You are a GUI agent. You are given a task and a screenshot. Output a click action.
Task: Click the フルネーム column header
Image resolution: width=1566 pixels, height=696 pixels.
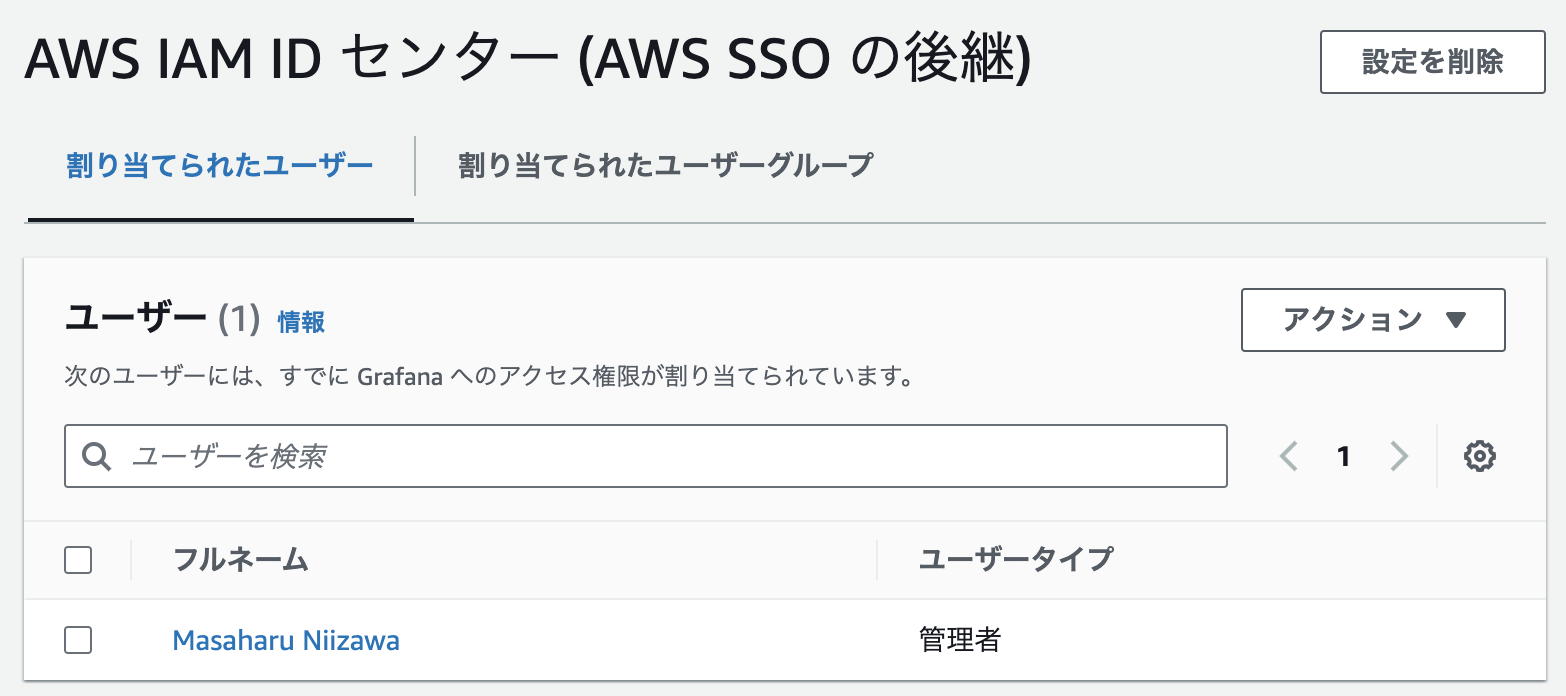coord(241,560)
